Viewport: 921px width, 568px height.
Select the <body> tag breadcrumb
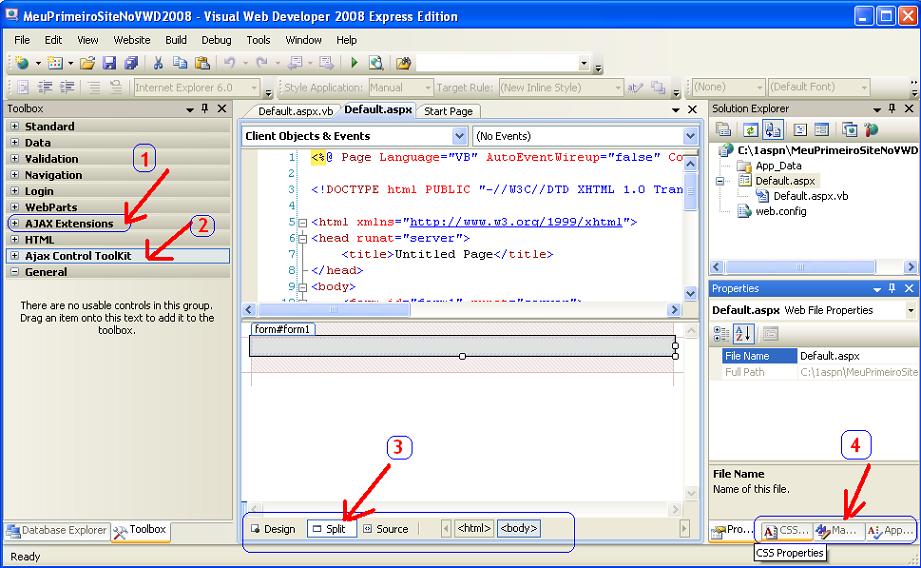[x=519, y=528]
